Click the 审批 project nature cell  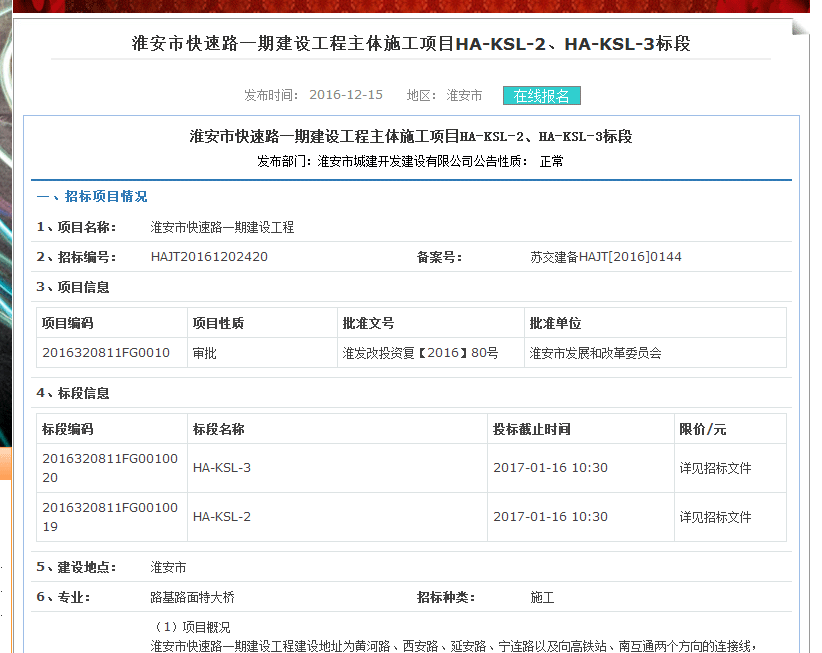pyautogui.click(x=205, y=353)
